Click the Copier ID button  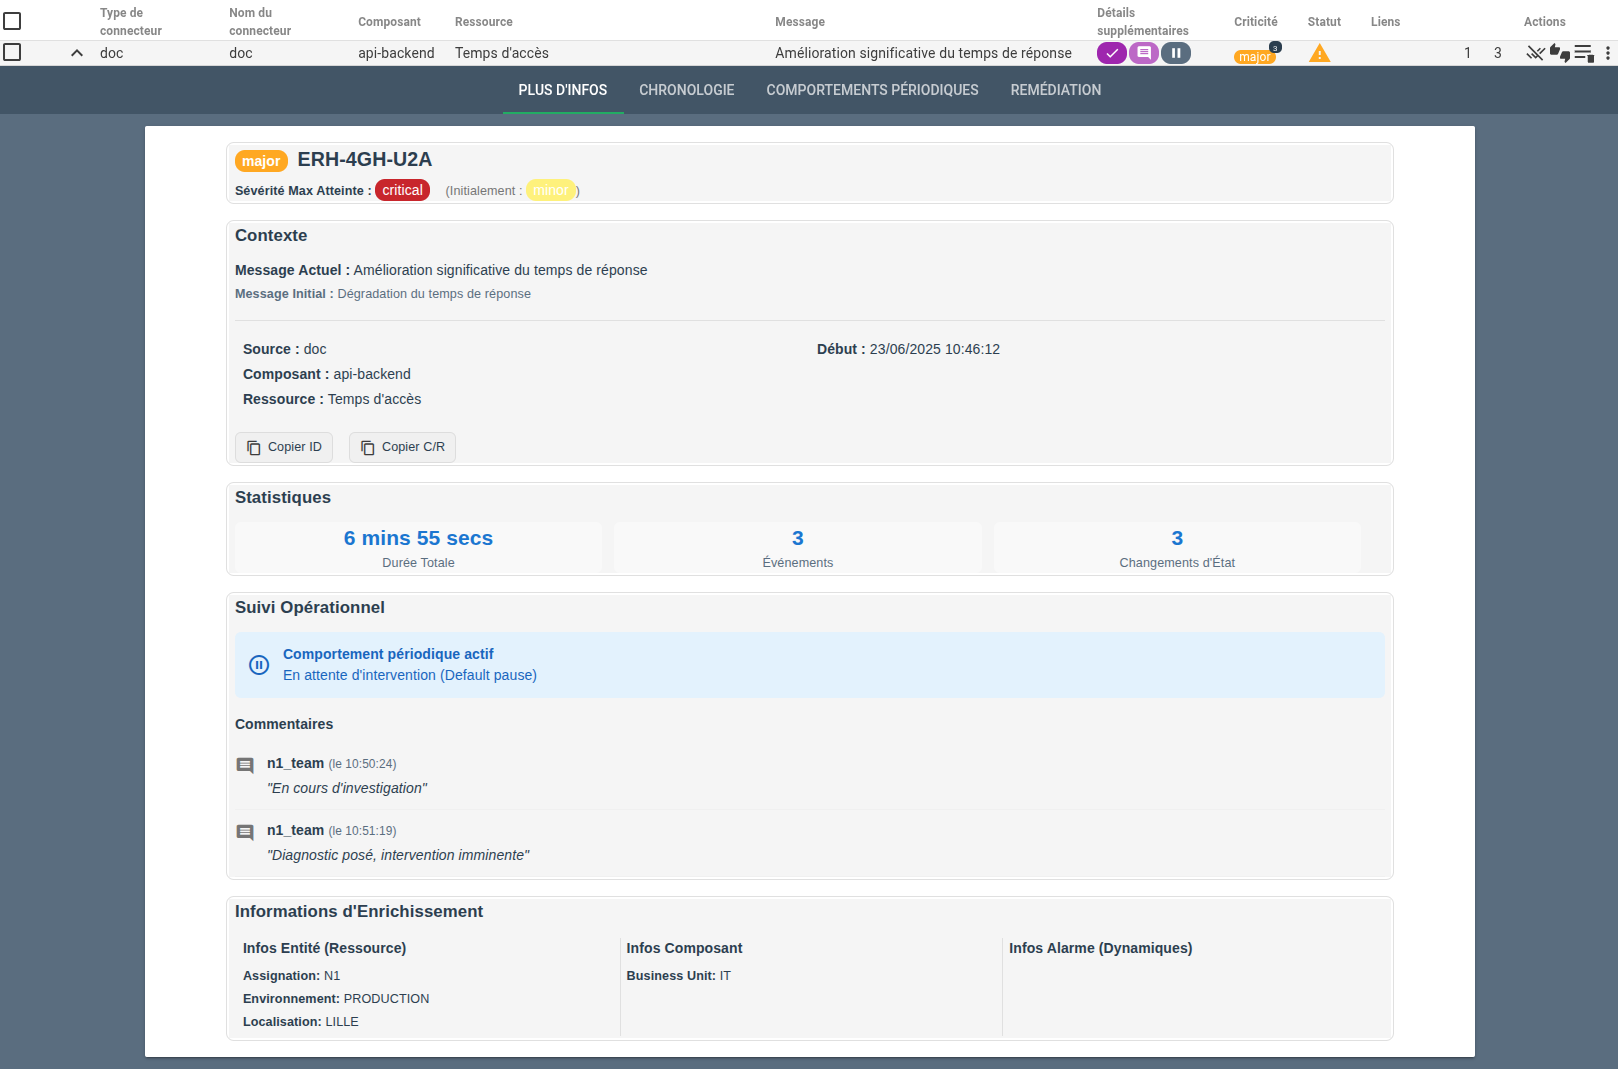(x=284, y=447)
